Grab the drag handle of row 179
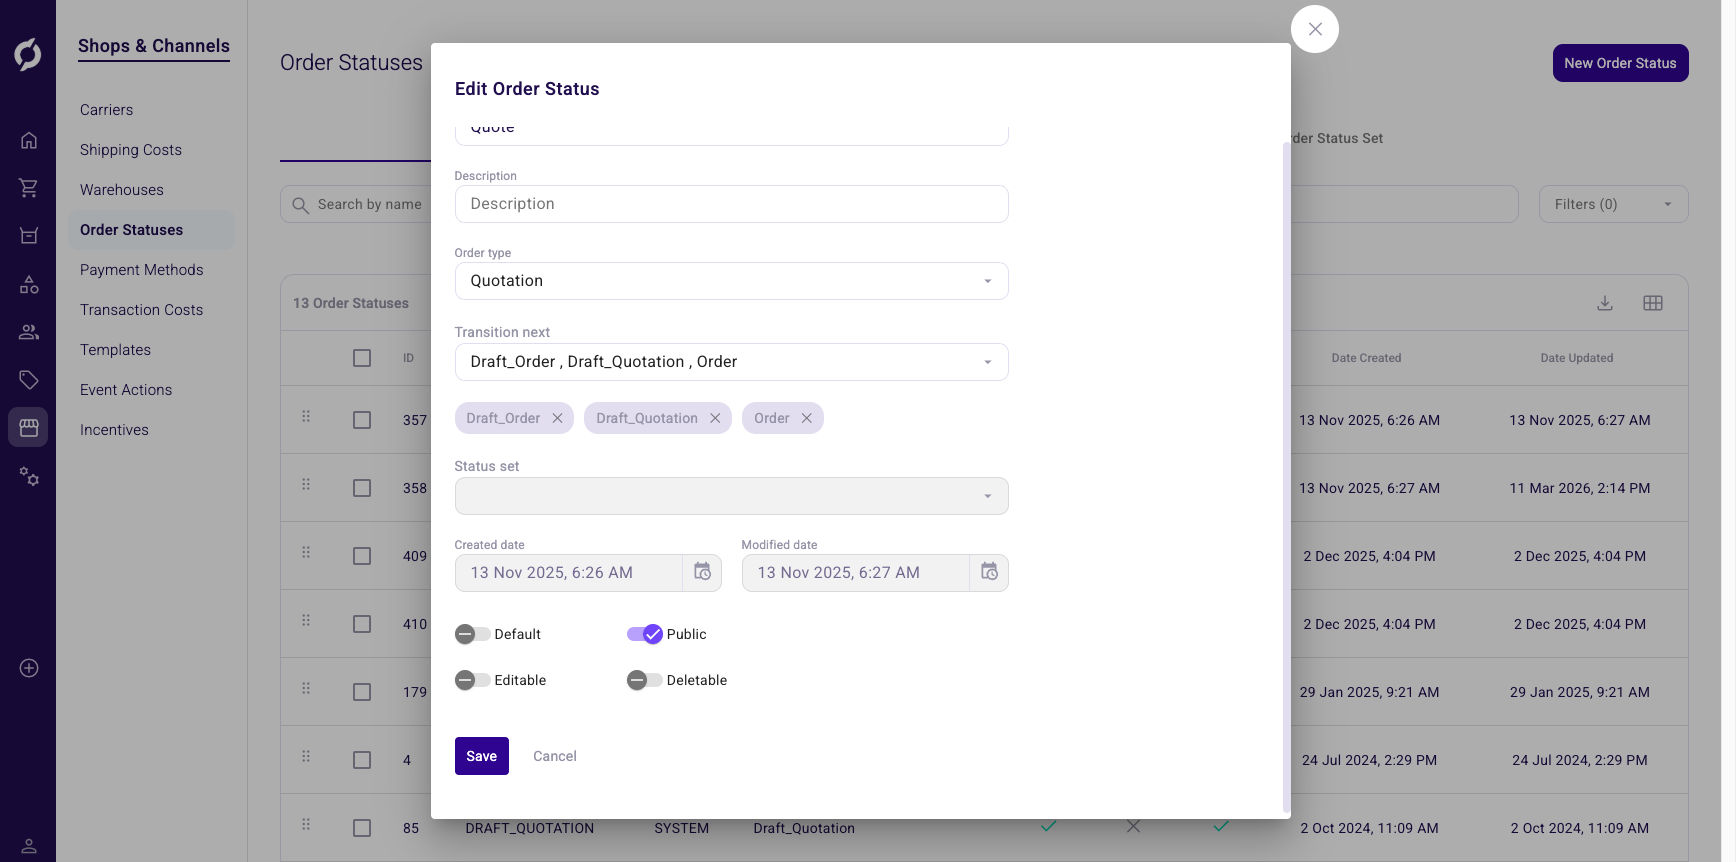This screenshot has width=1736, height=862. click(306, 688)
